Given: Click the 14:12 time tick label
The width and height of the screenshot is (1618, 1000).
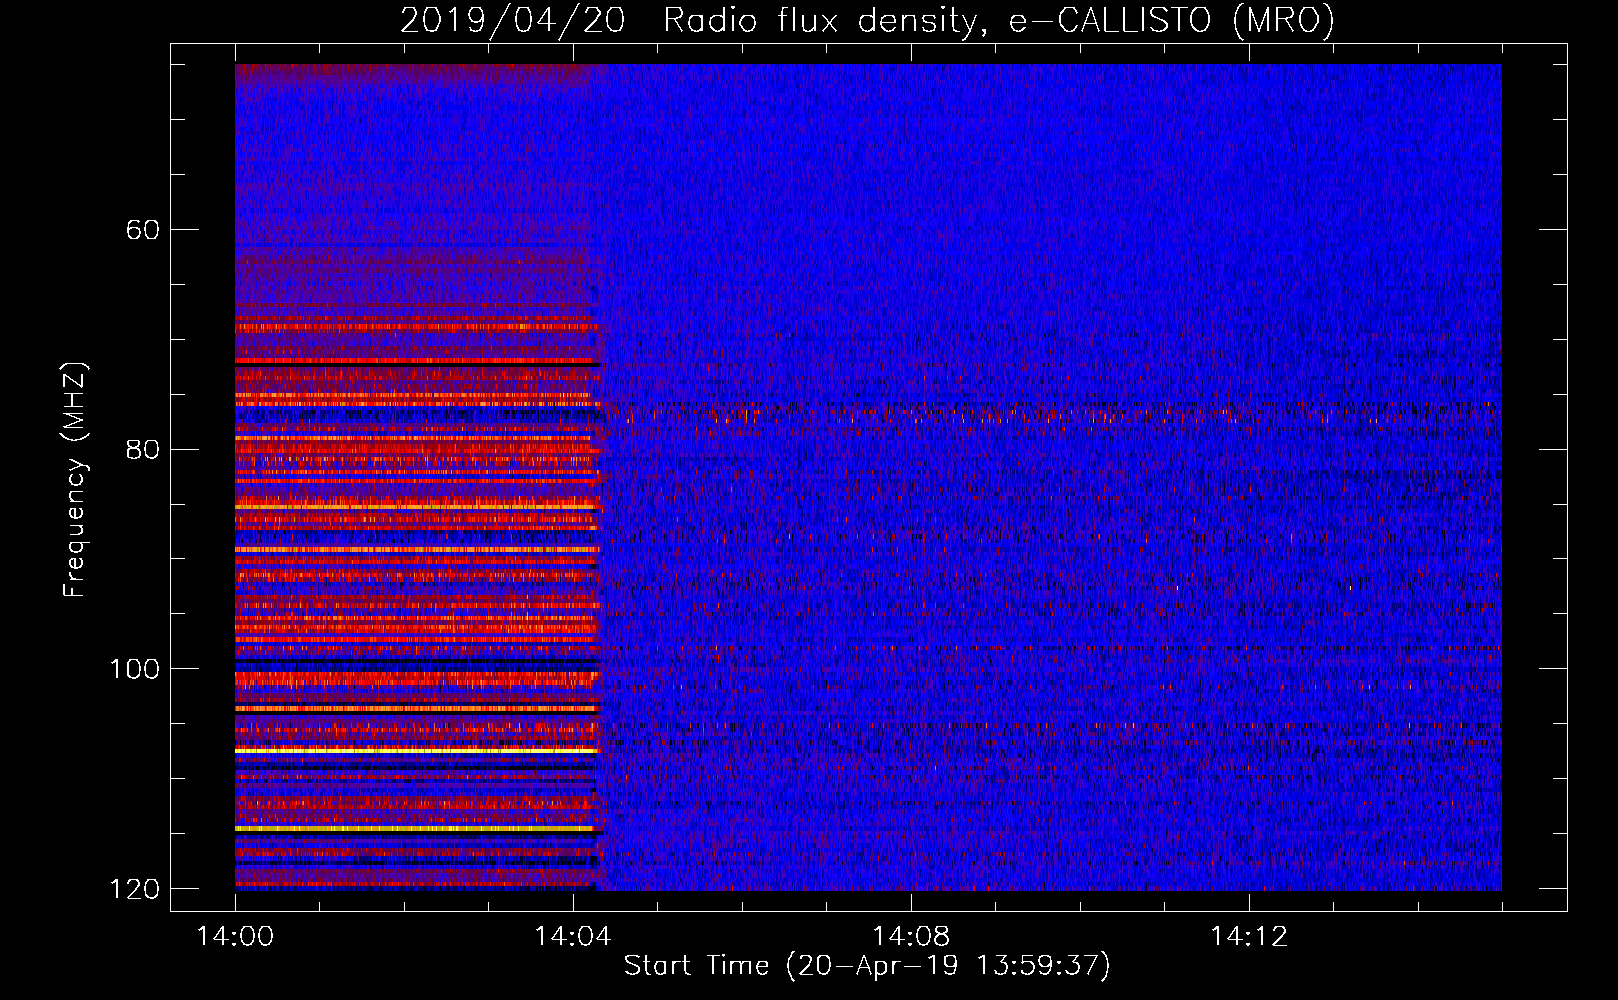Looking at the screenshot, I should tap(1249, 937).
